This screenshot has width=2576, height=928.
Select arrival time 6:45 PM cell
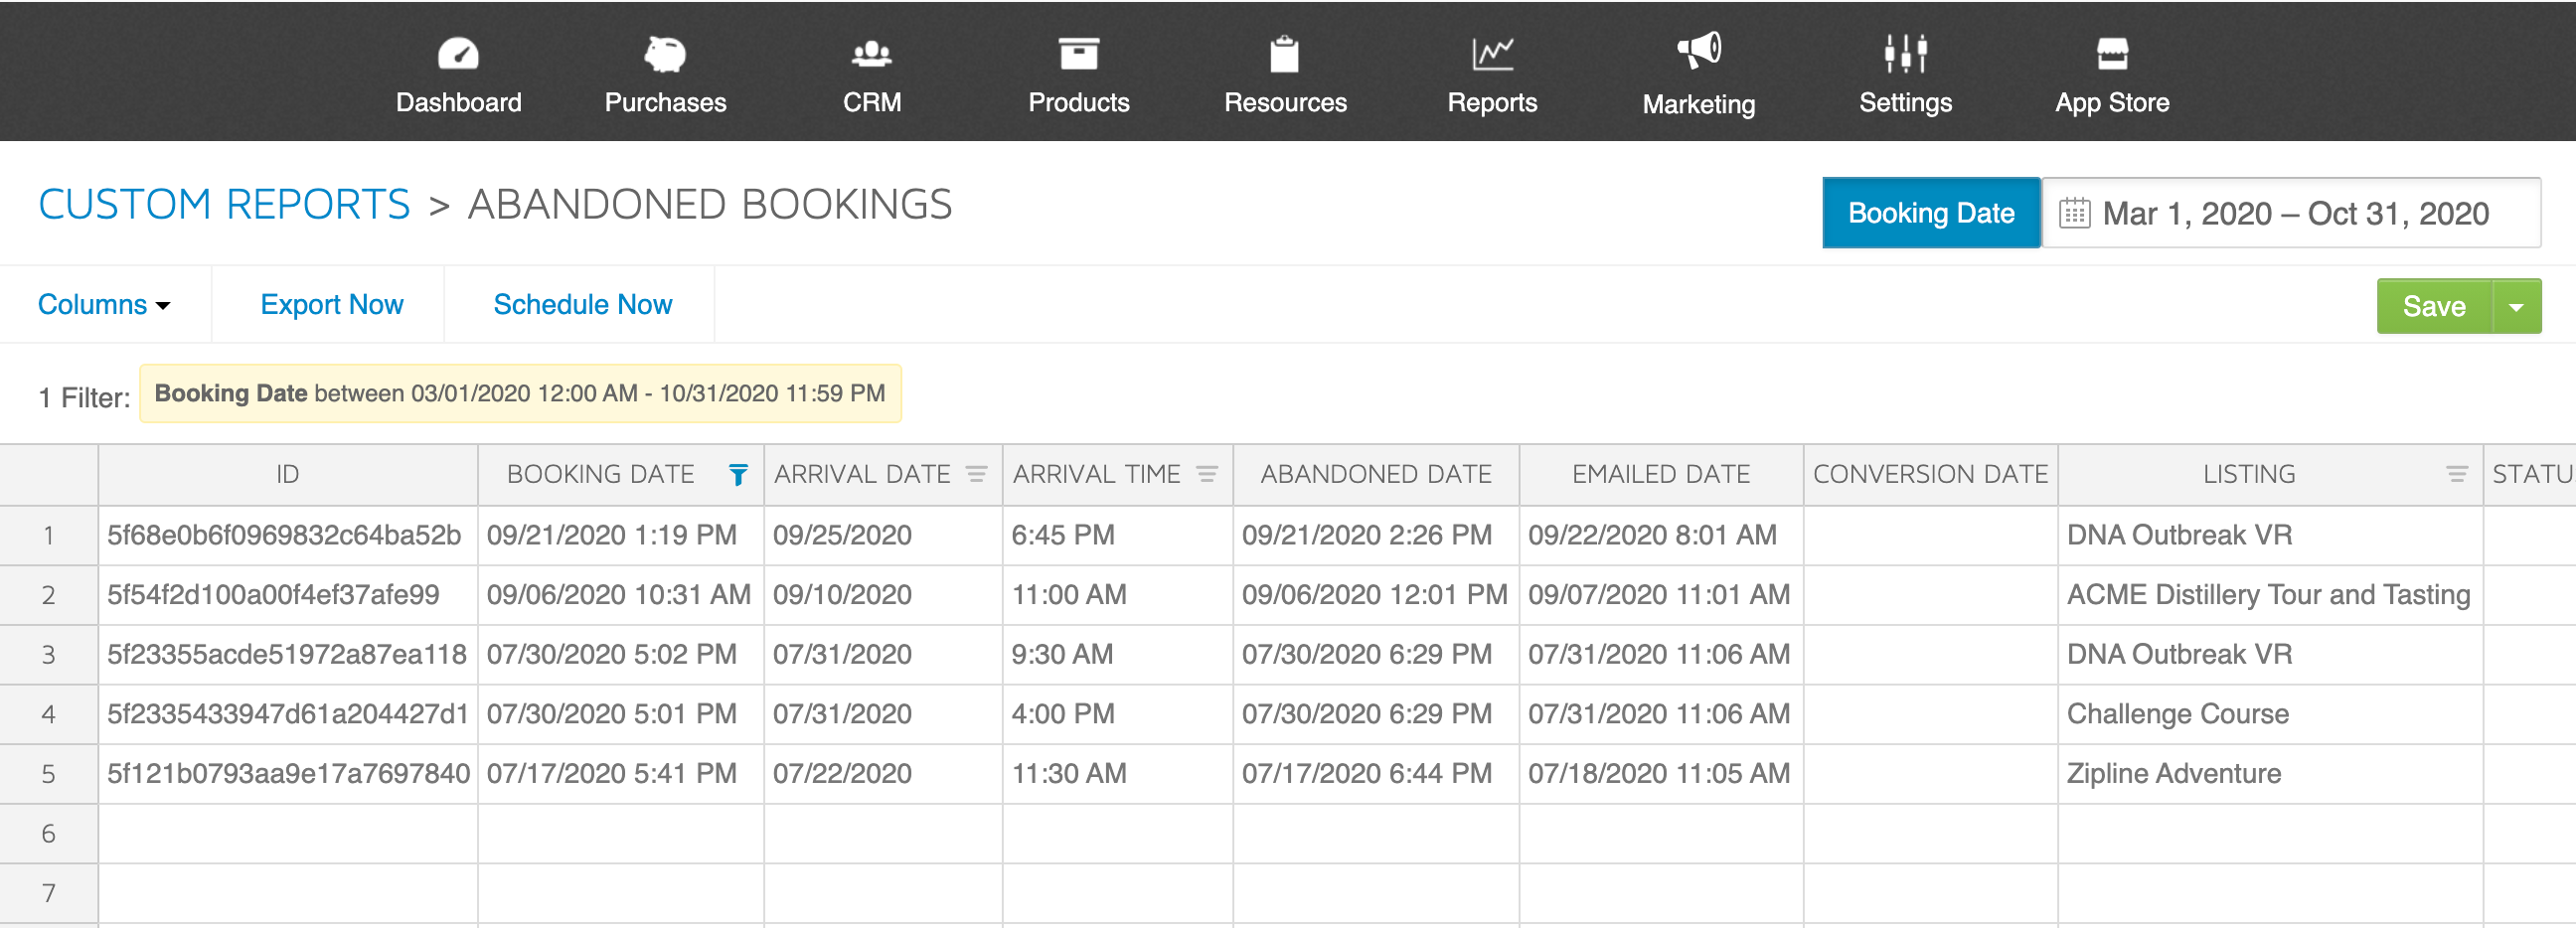pos(1118,535)
